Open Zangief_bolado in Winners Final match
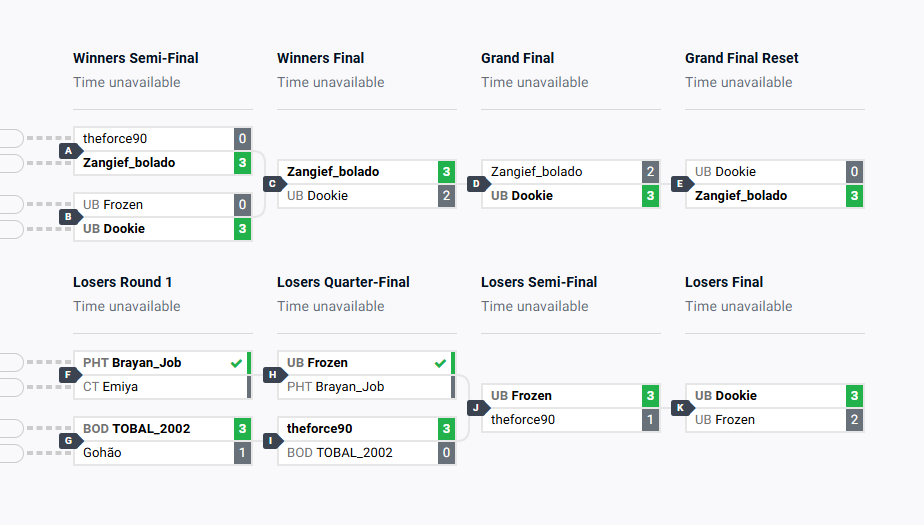The image size is (924, 525). [x=333, y=172]
